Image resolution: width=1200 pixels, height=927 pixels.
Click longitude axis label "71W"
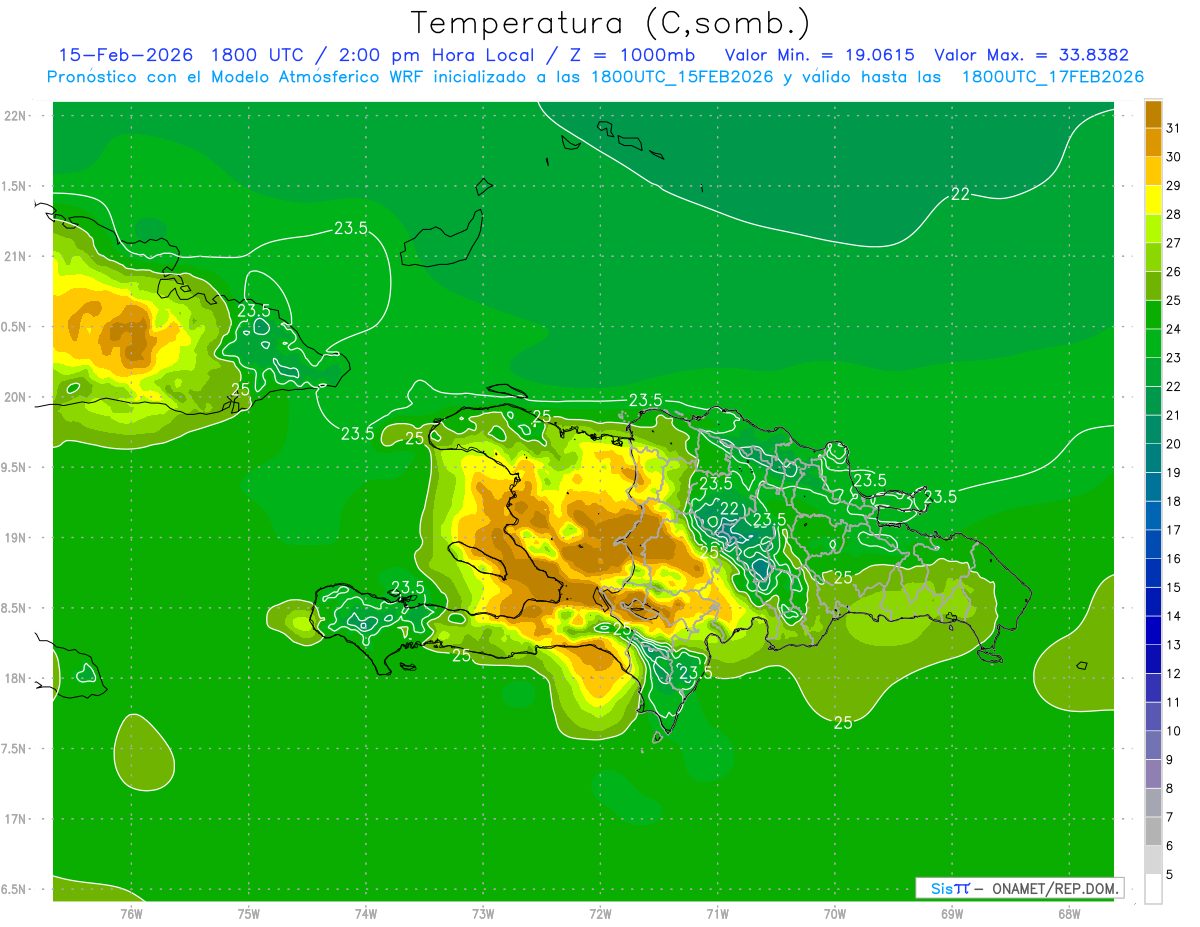point(717,913)
